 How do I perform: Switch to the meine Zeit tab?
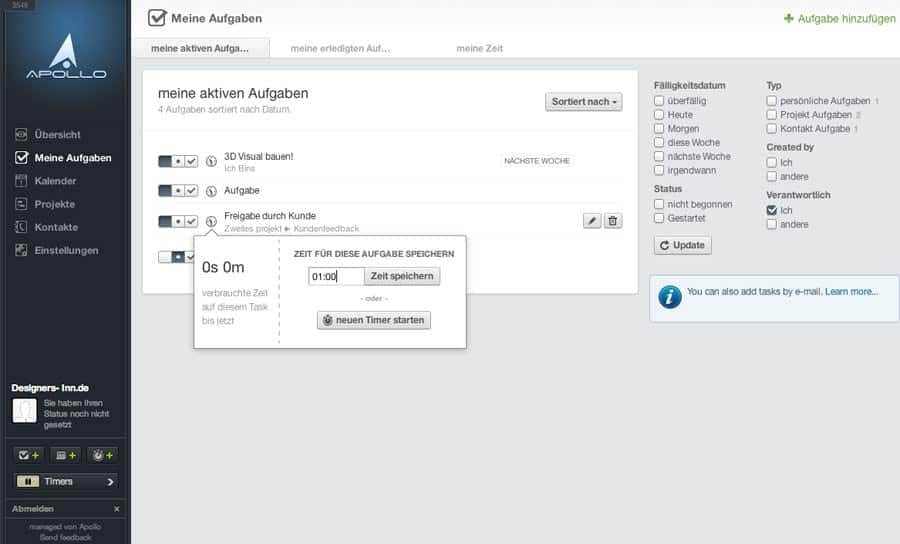point(479,48)
